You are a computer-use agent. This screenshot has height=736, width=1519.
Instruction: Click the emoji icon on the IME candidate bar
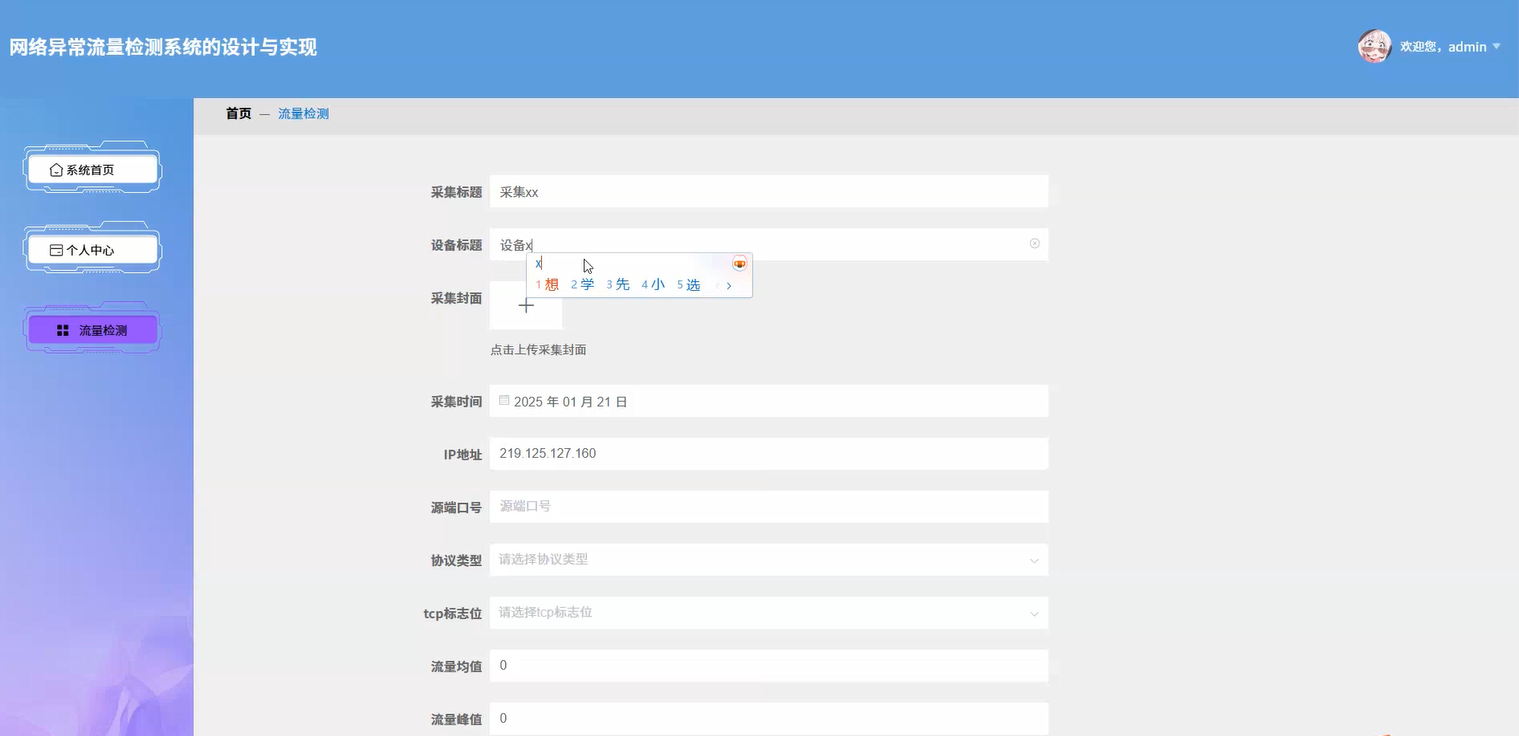tap(739, 263)
